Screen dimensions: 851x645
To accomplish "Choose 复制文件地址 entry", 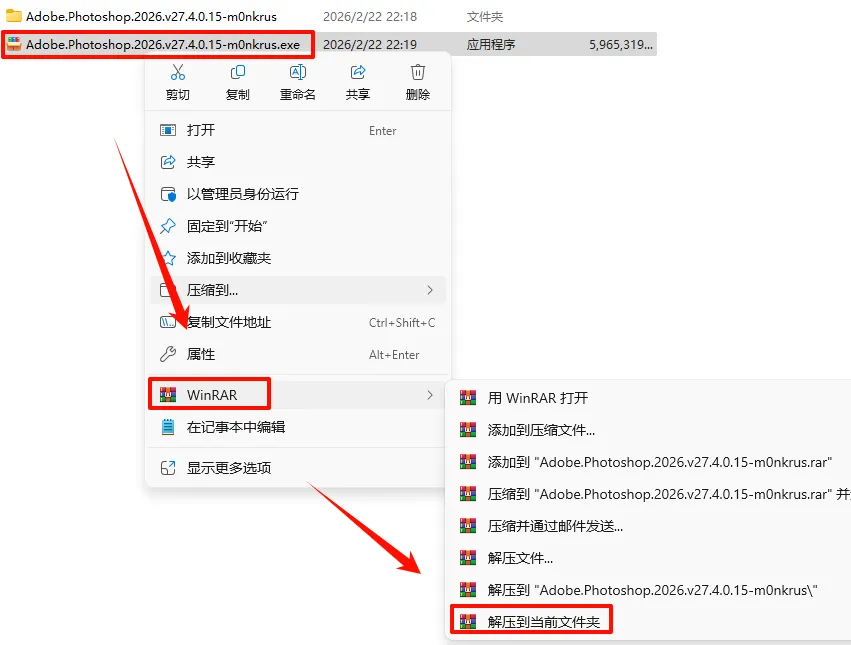I will click(x=297, y=322).
